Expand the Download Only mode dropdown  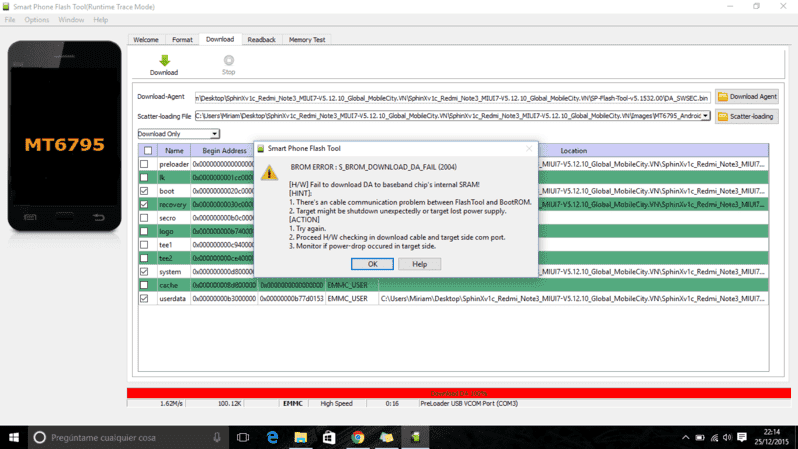pyautogui.click(x=214, y=134)
